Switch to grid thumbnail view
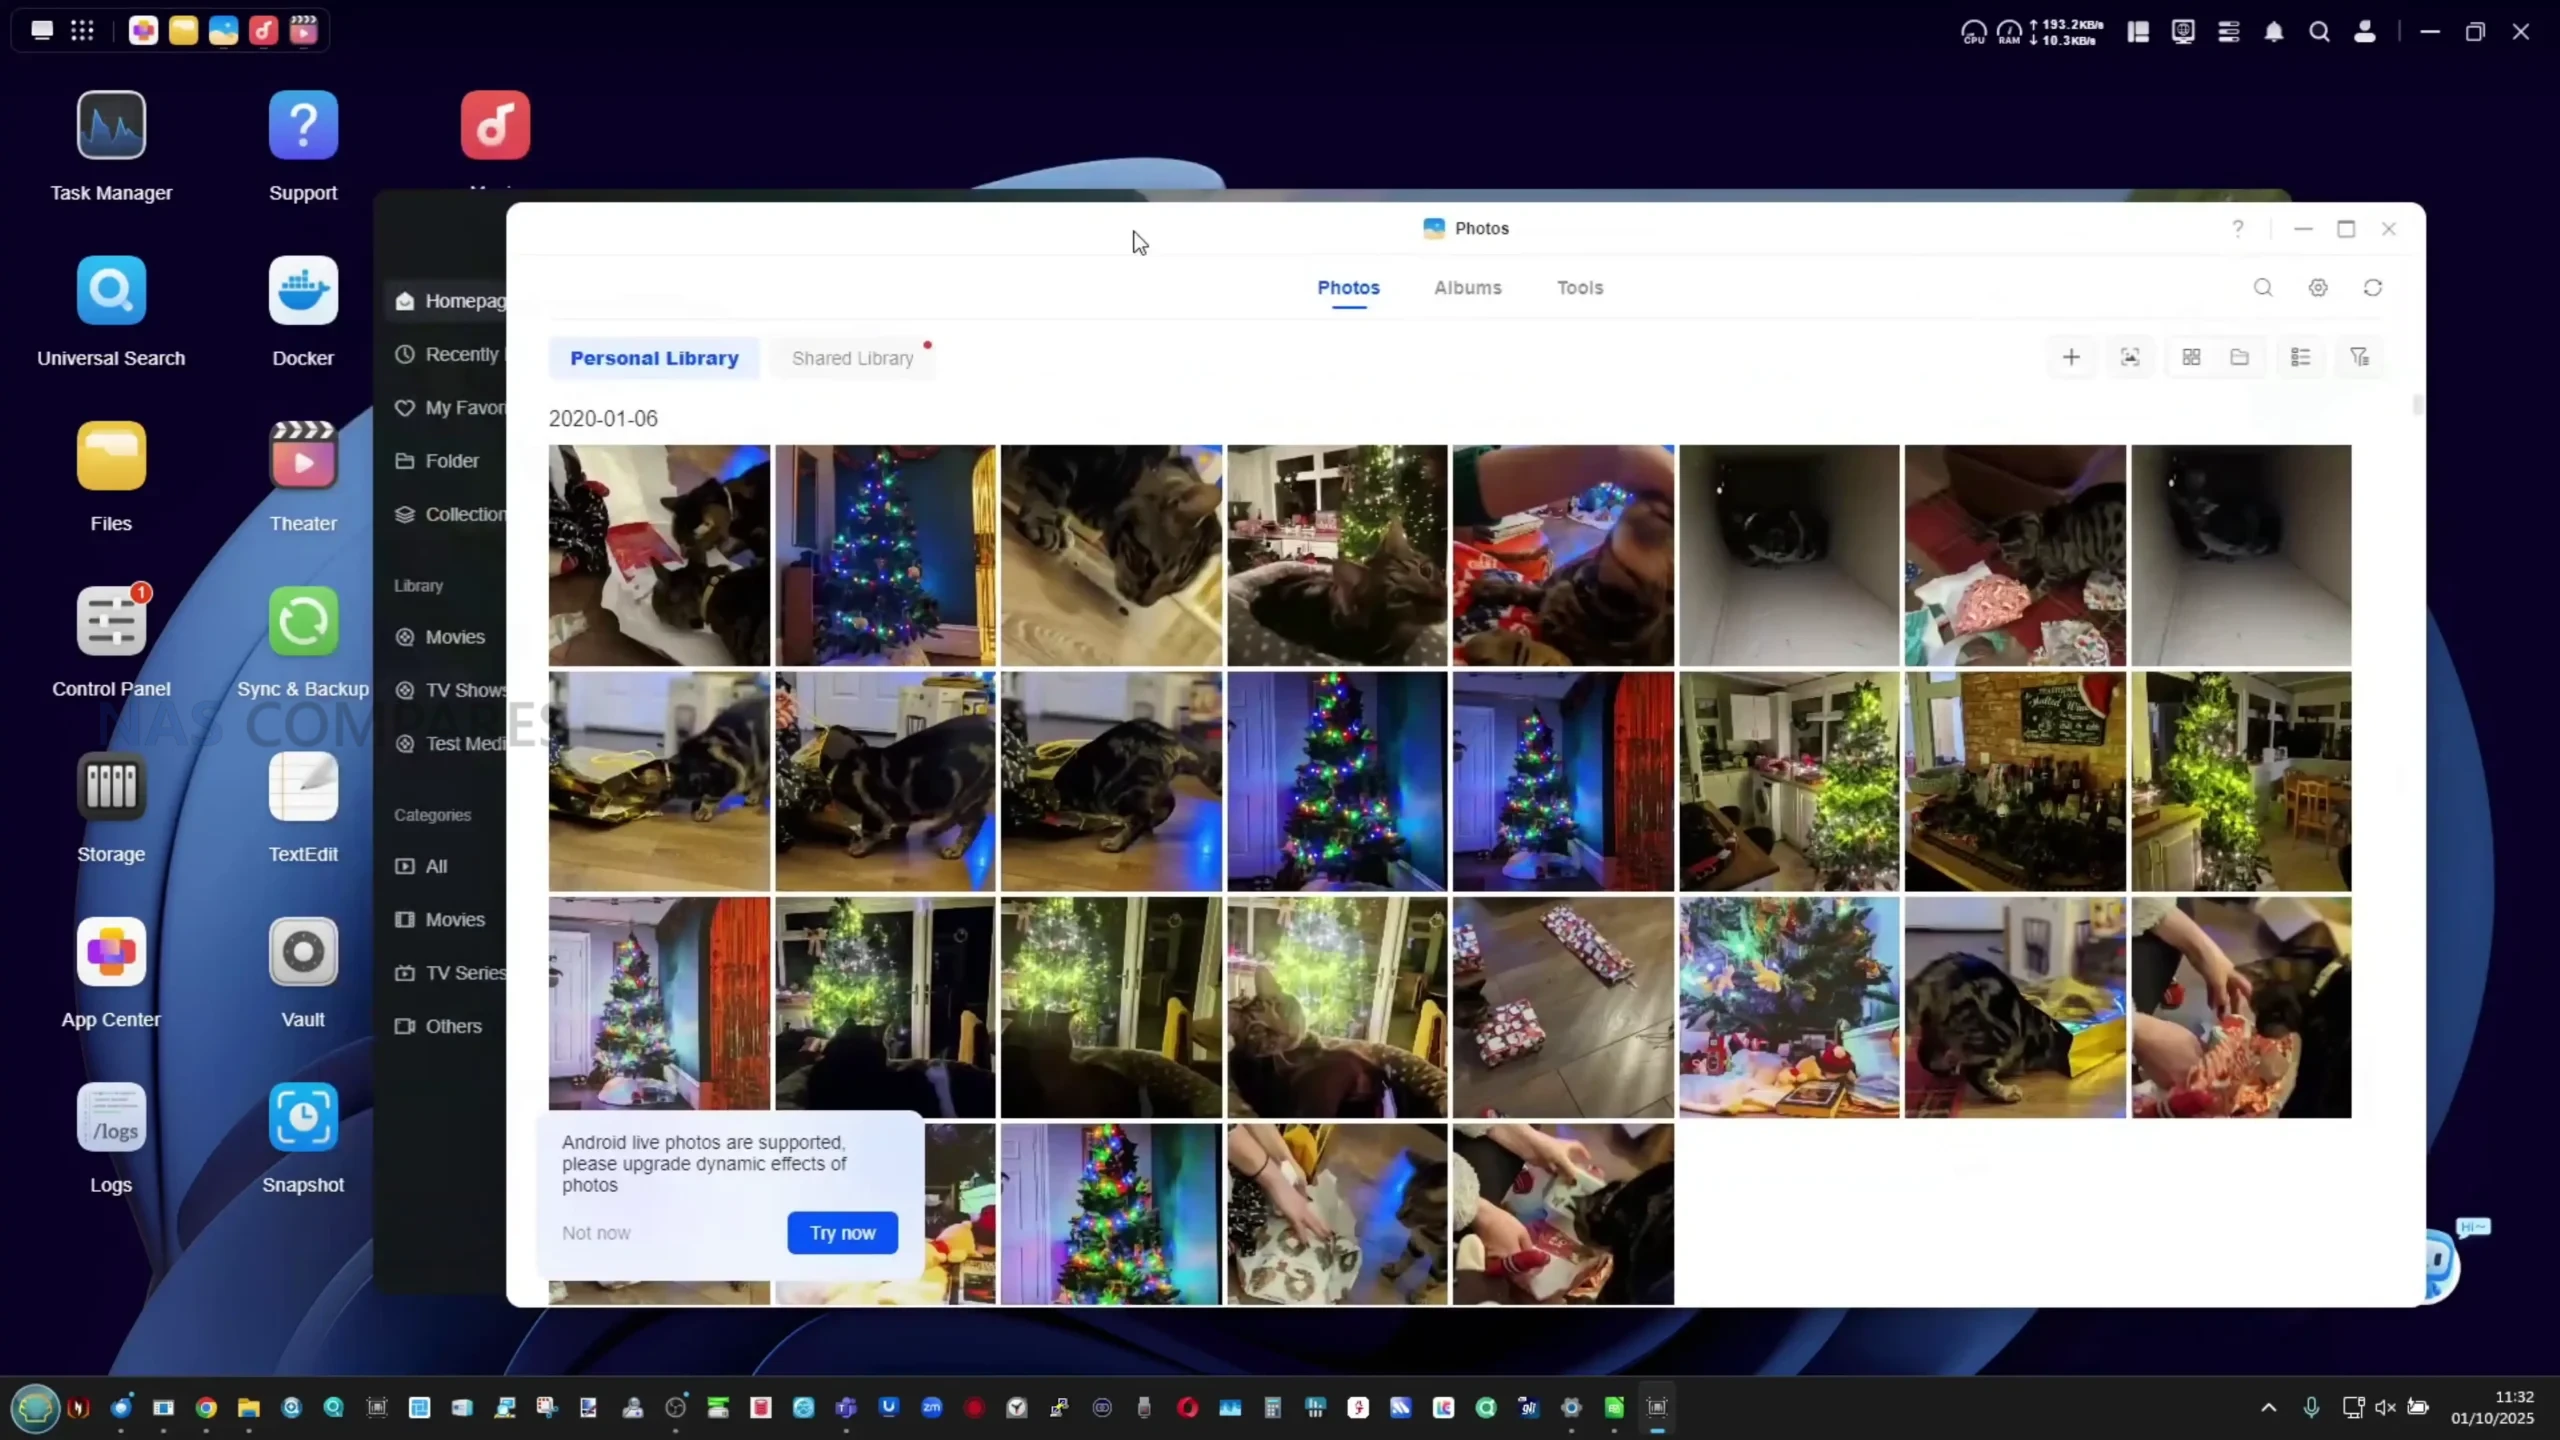The image size is (2560, 1440). point(2191,357)
